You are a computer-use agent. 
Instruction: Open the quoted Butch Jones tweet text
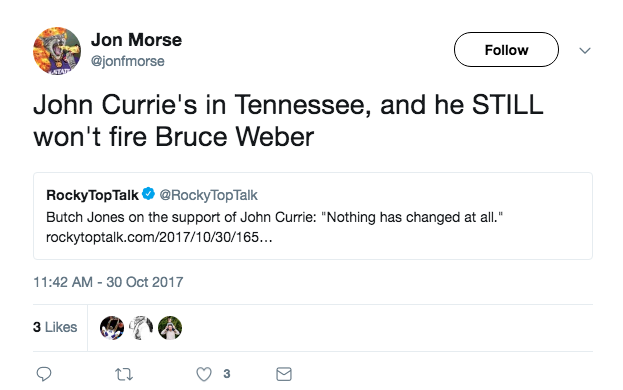[275, 217]
